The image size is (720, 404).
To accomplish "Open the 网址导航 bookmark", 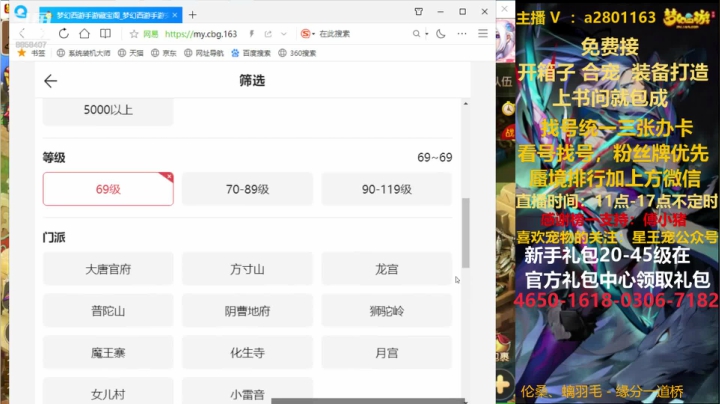I will [204, 53].
